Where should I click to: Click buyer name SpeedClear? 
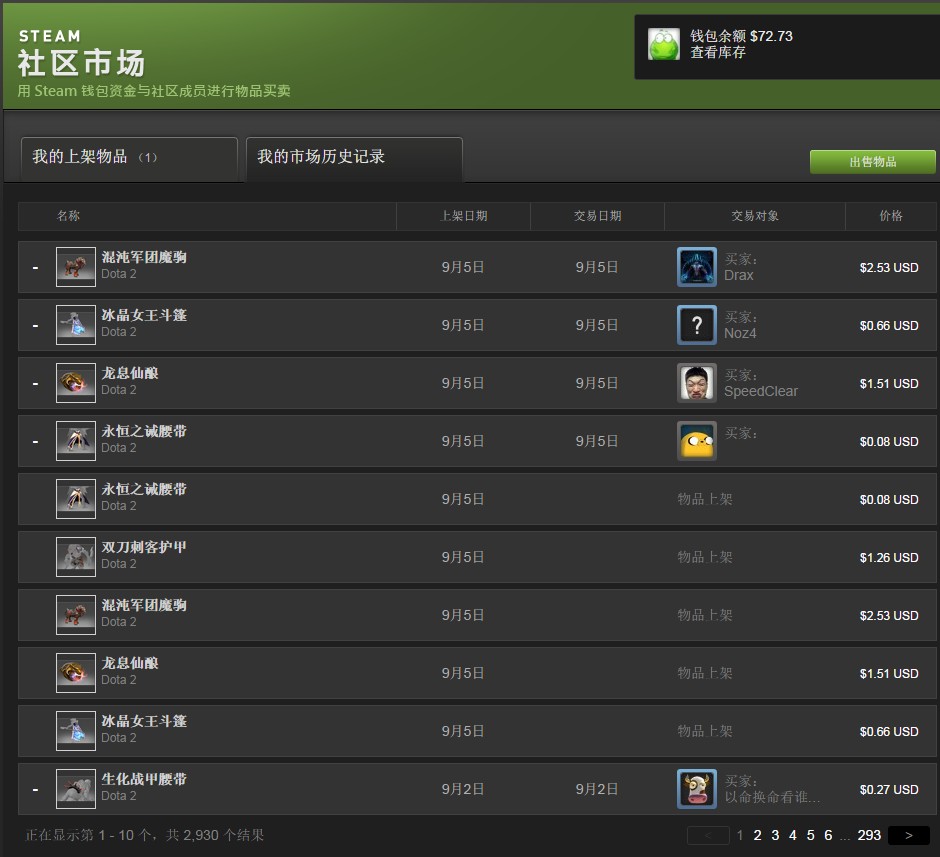click(x=761, y=391)
